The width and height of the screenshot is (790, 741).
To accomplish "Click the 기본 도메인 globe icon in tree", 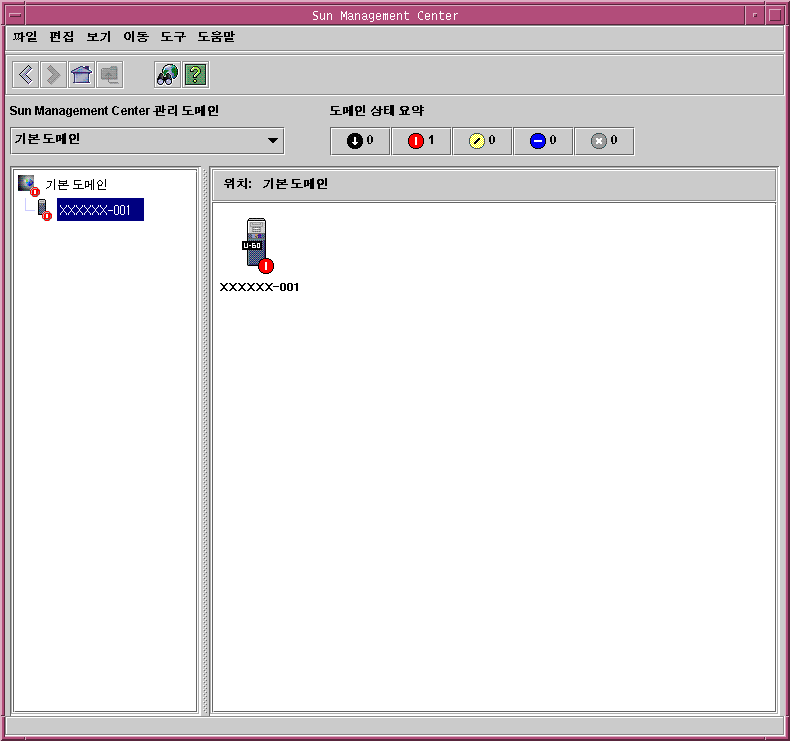I will pos(28,185).
